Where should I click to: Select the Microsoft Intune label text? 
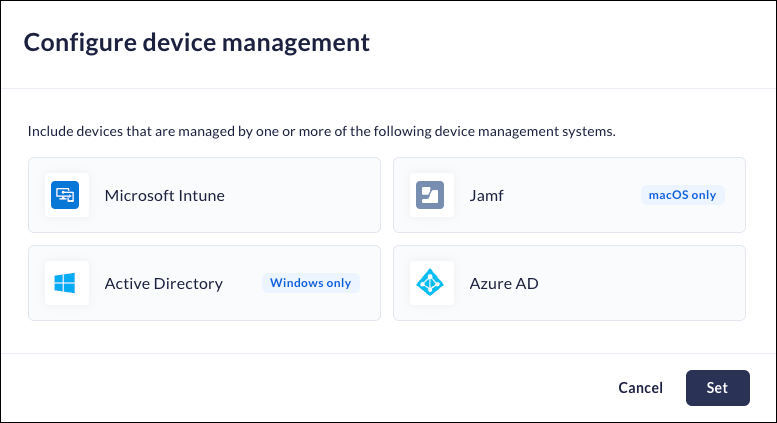coord(164,195)
